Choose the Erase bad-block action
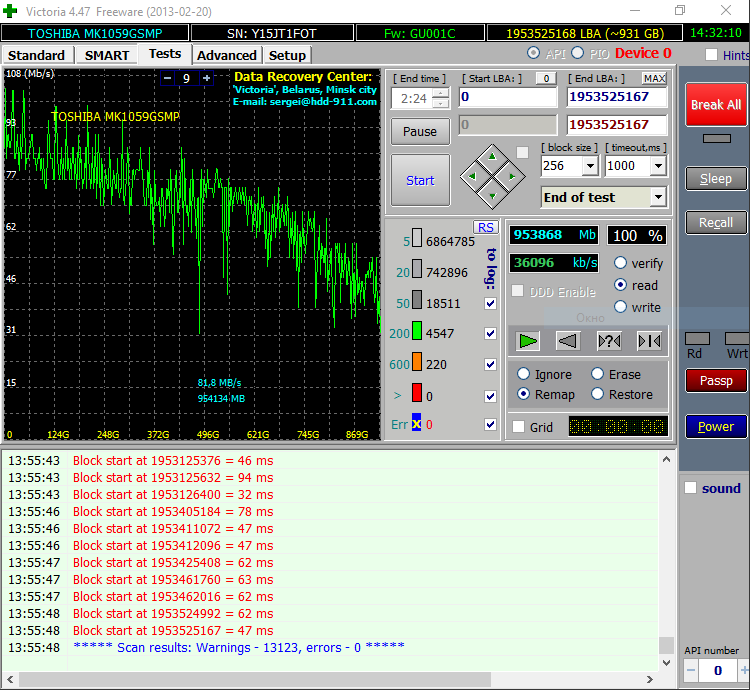 tap(597, 374)
